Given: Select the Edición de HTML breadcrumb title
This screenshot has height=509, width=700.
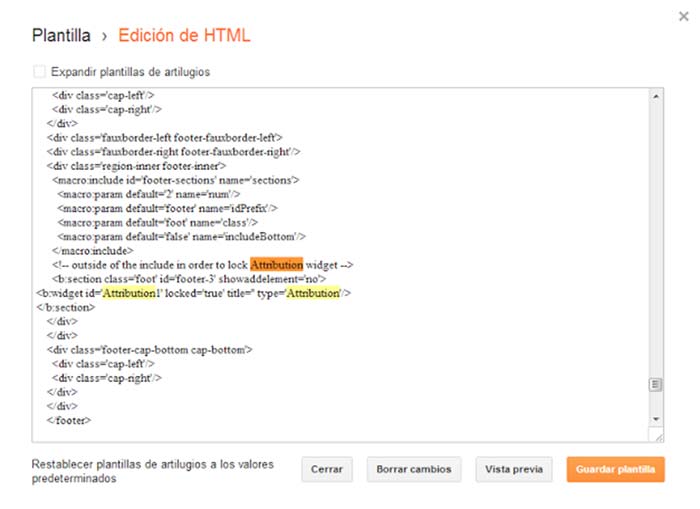Looking at the screenshot, I should point(184,36).
